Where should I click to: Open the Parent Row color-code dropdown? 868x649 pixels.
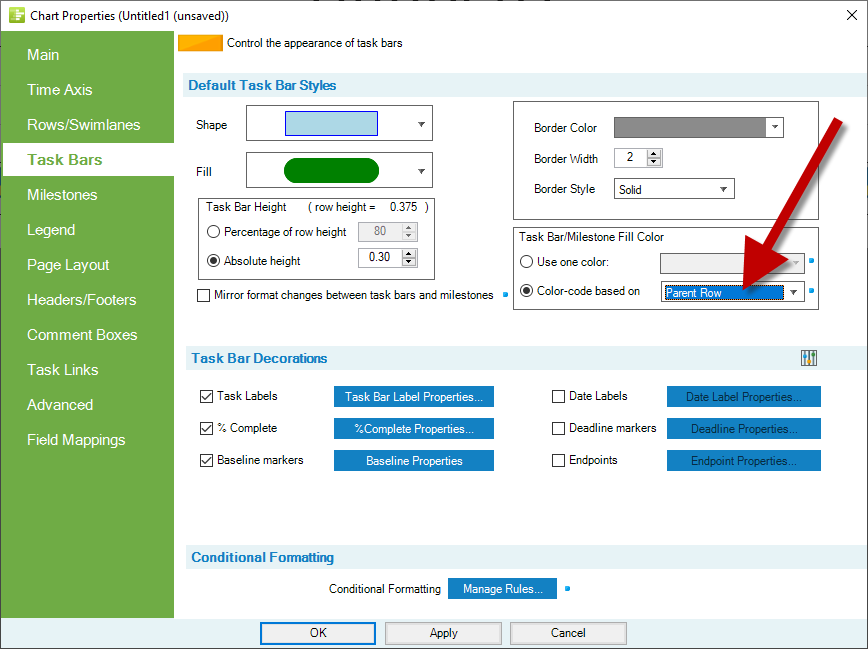(x=794, y=292)
